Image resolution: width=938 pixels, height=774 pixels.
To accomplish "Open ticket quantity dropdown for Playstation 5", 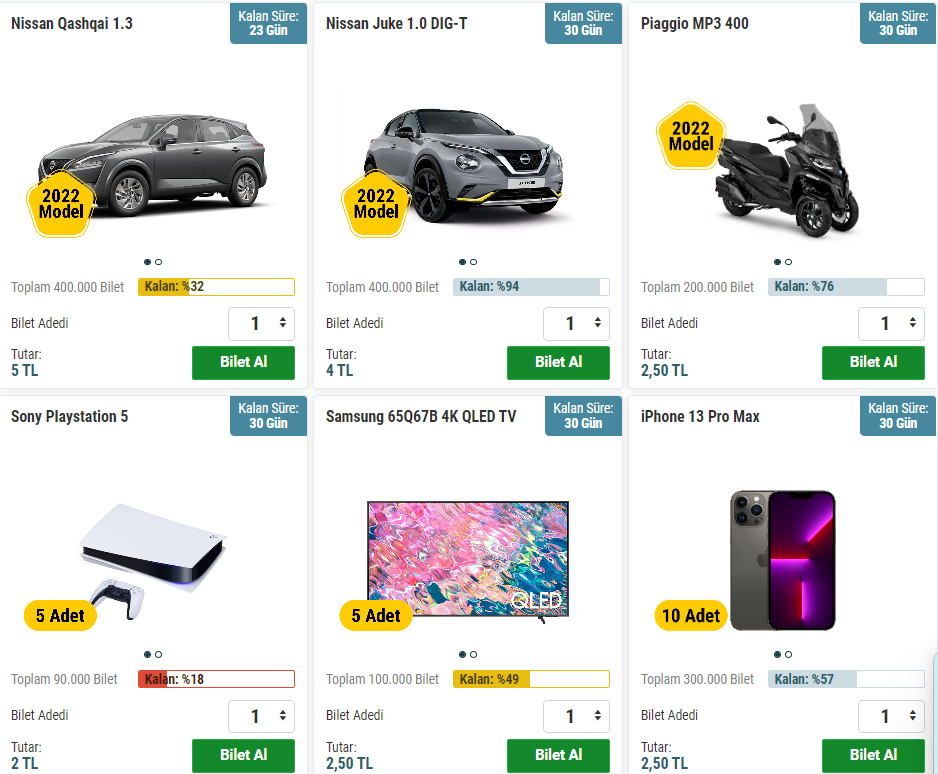I will click(x=262, y=716).
